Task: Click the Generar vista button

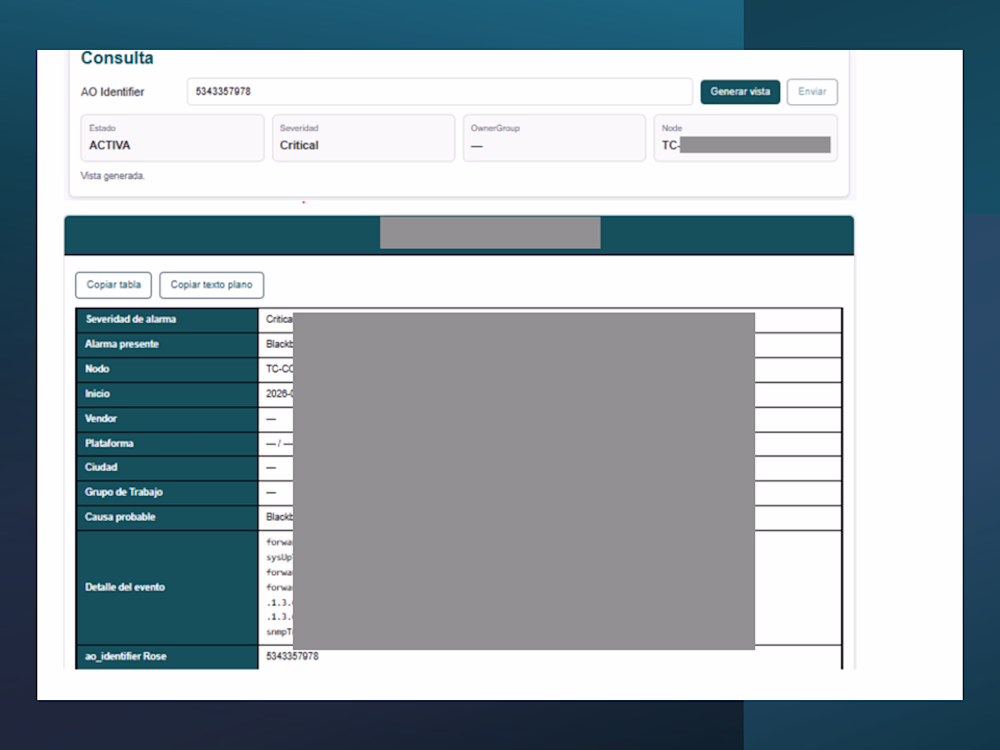Action: [740, 92]
